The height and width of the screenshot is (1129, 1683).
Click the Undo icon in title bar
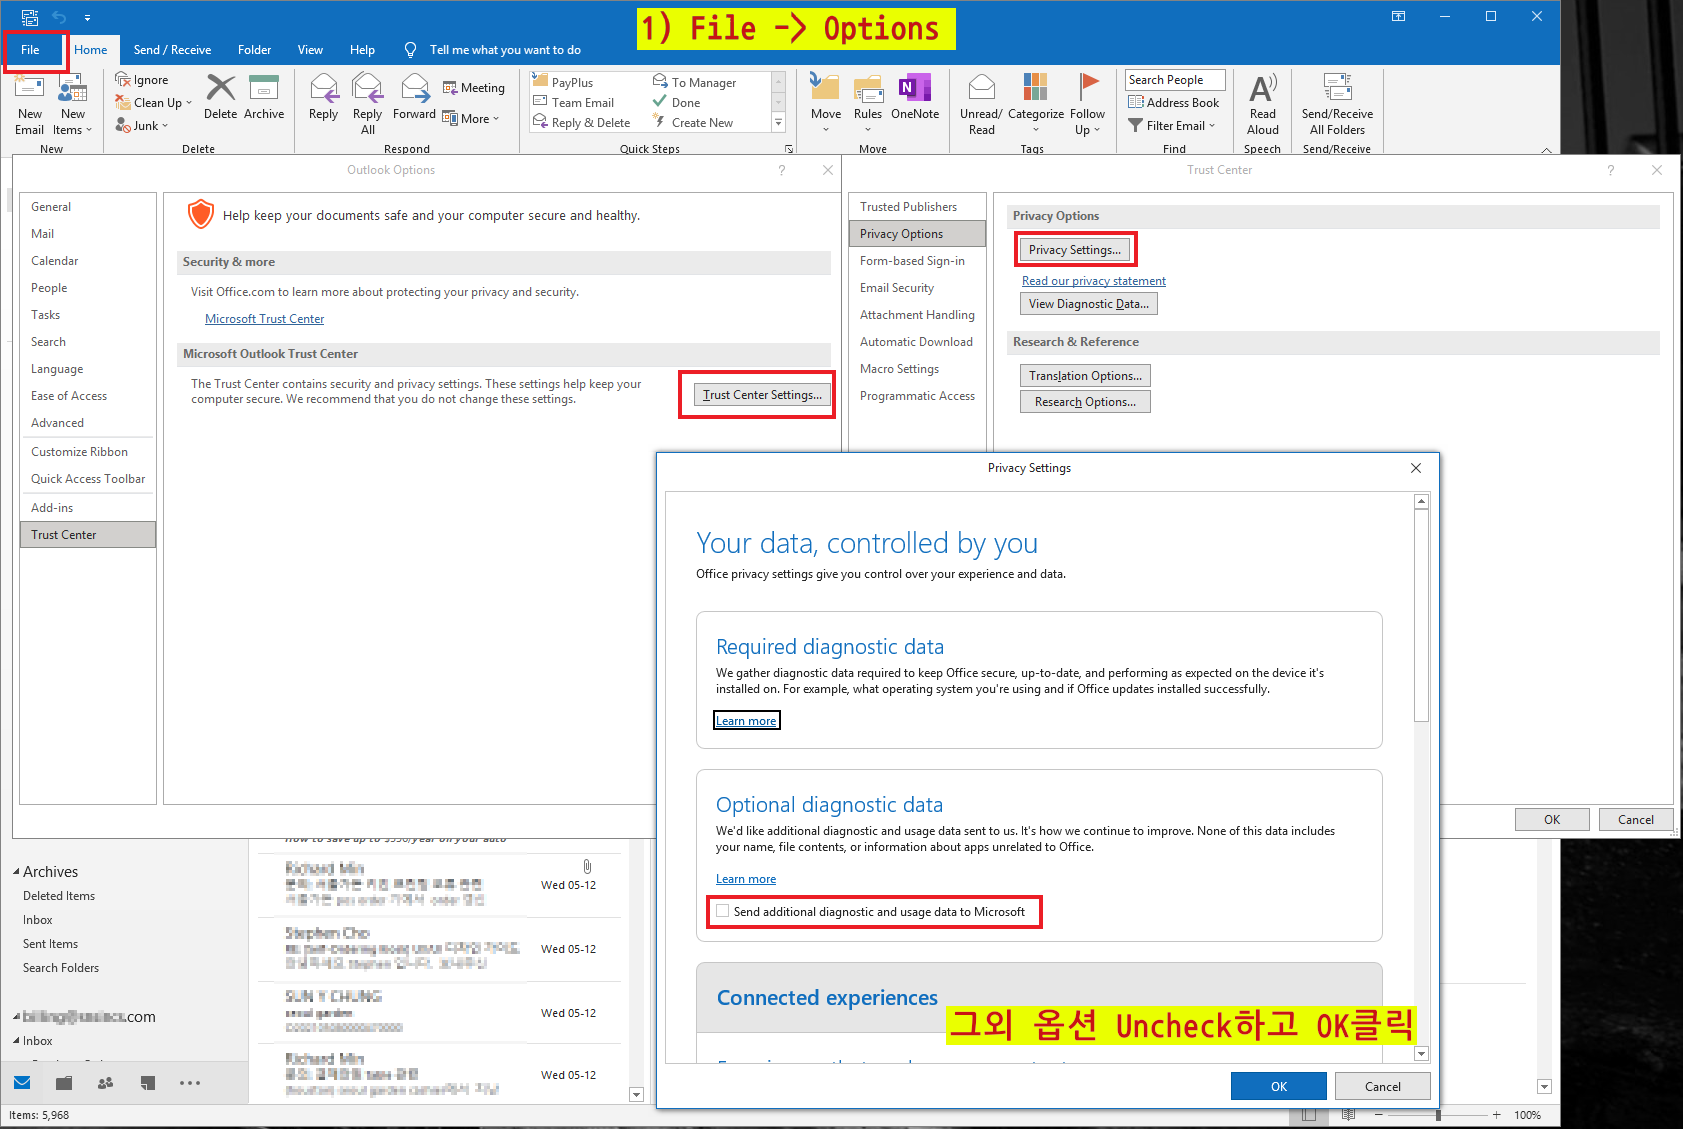click(59, 16)
